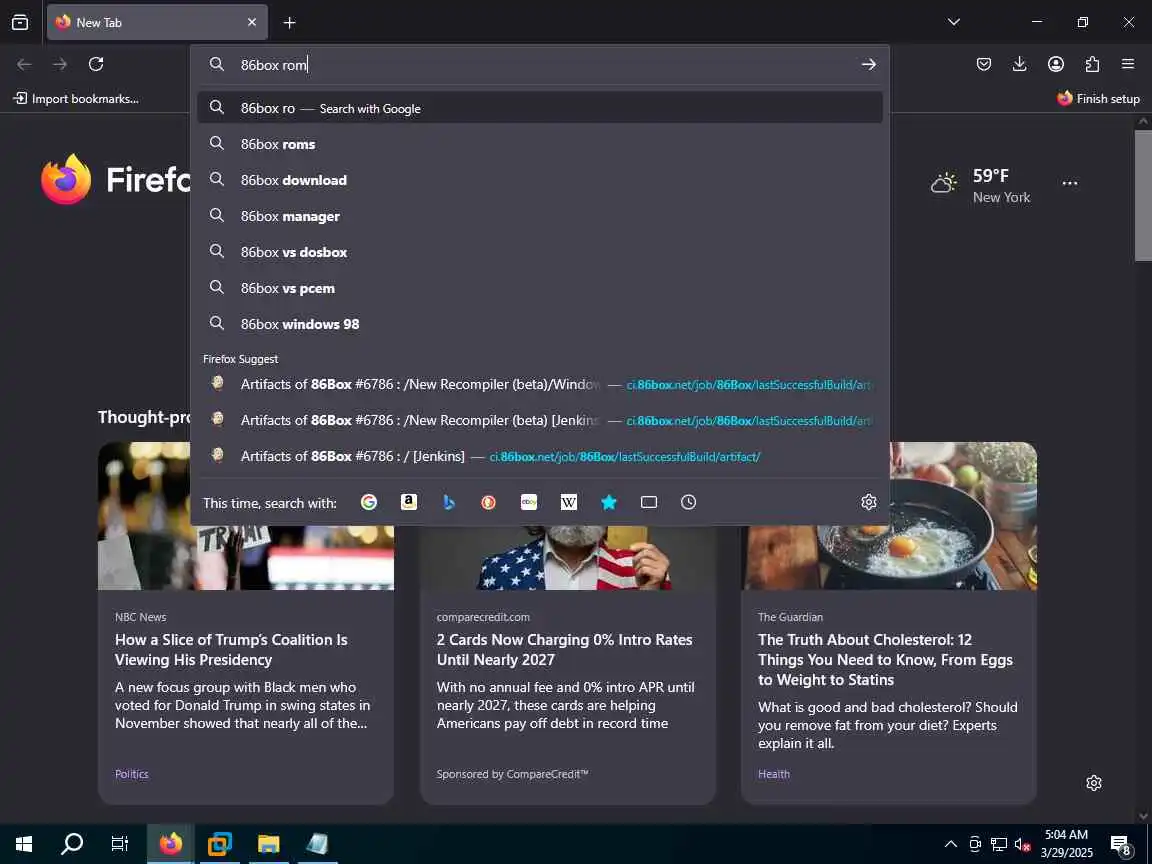The image size is (1152, 864).
Task: Click the 59°F New York weather widget
Action: pos(981,185)
